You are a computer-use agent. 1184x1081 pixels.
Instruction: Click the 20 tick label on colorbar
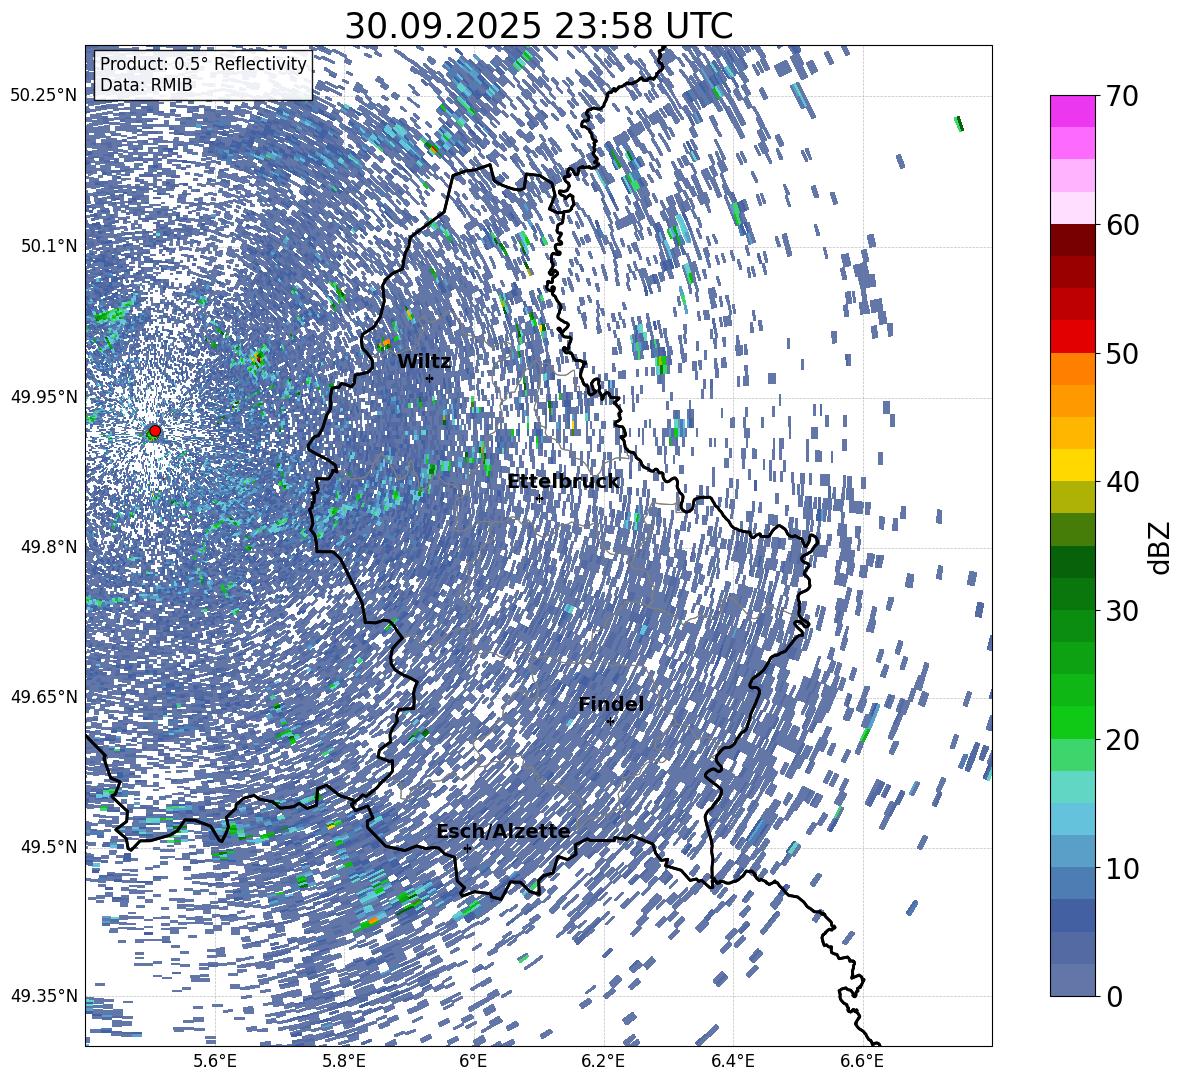coord(1122,739)
